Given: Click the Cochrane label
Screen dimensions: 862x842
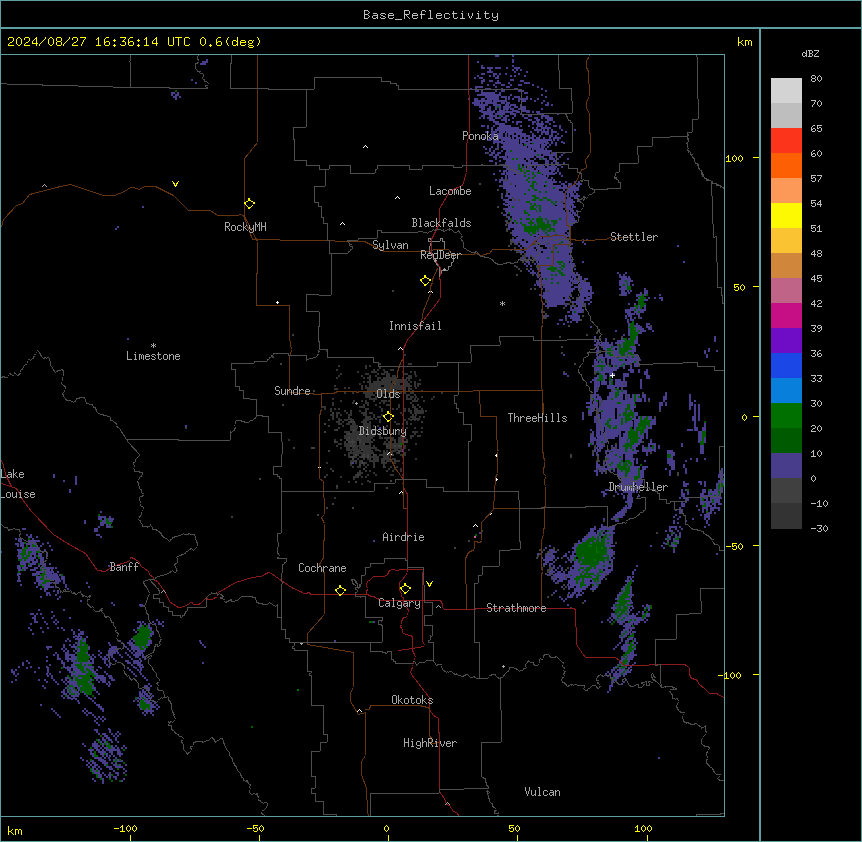Looking at the screenshot, I should click(322, 568).
